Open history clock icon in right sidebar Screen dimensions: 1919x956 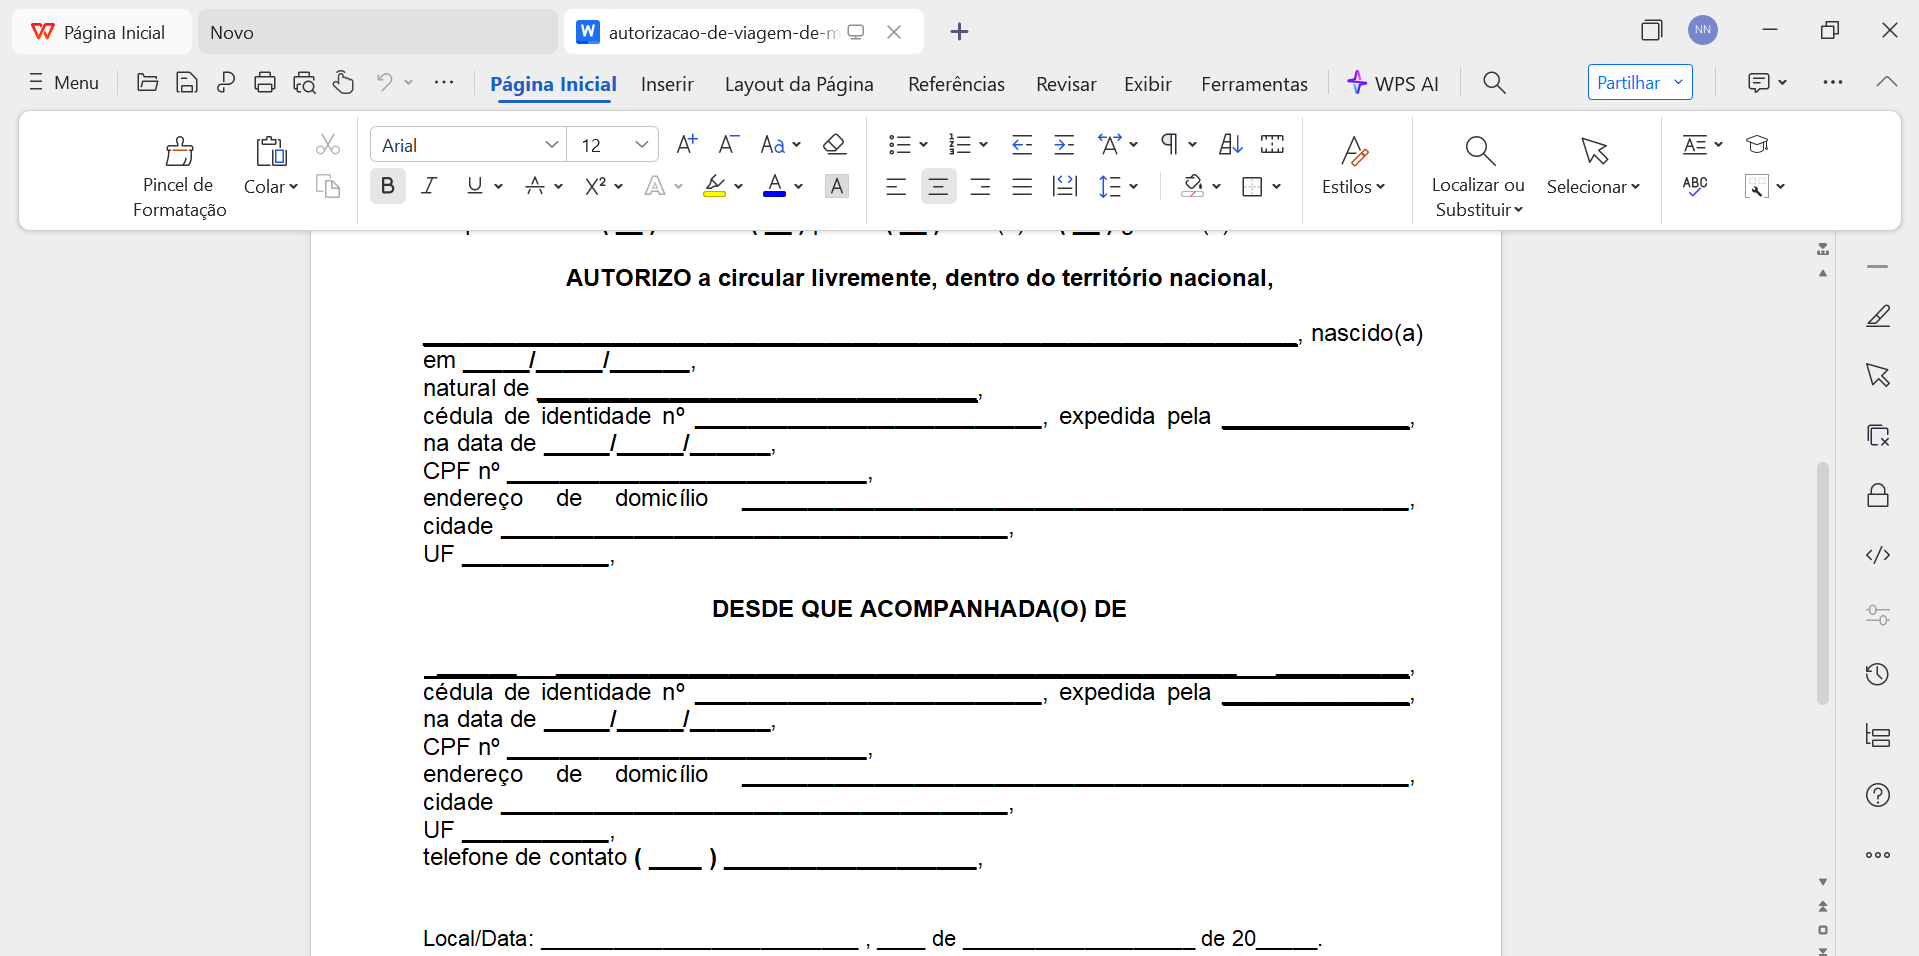pyautogui.click(x=1878, y=674)
